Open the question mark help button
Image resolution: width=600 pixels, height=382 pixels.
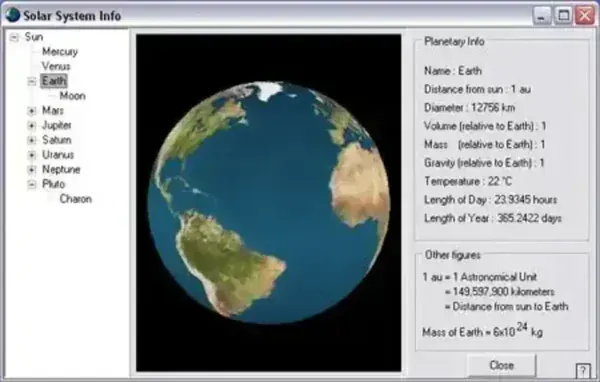click(x=583, y=371)
